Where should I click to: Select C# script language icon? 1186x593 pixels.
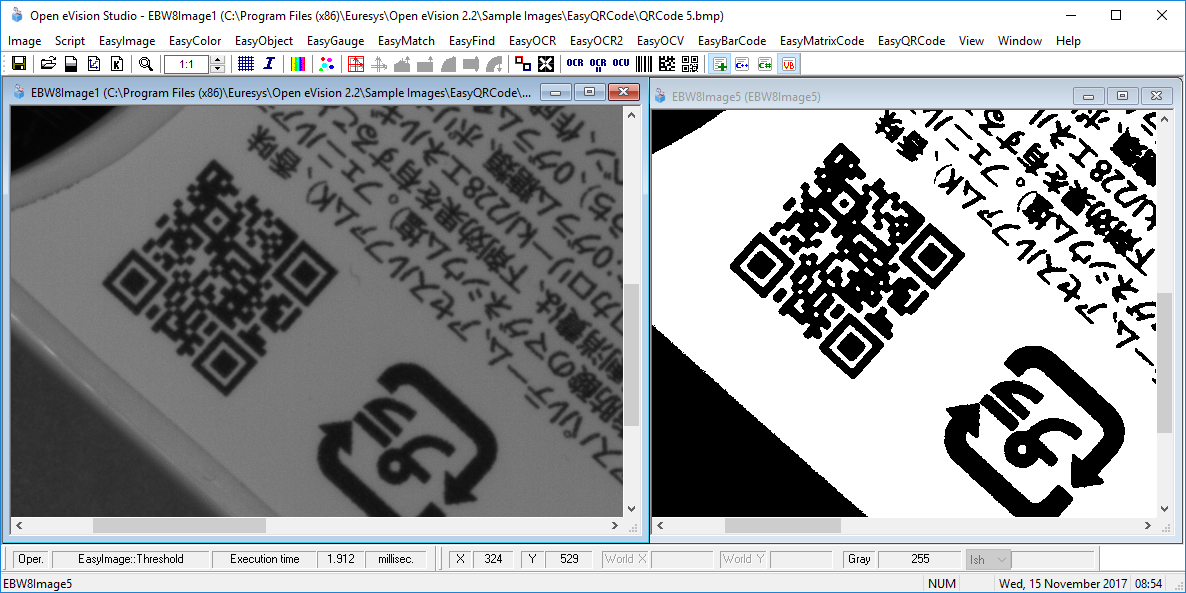765,64
